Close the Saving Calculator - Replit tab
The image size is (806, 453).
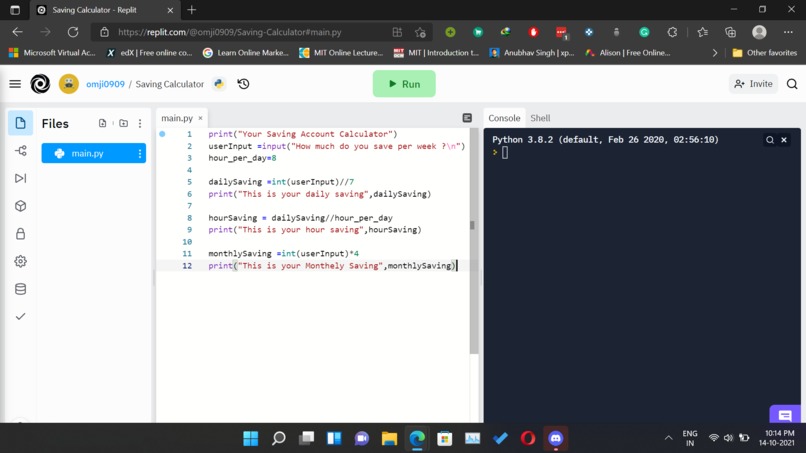coord(170,10)
